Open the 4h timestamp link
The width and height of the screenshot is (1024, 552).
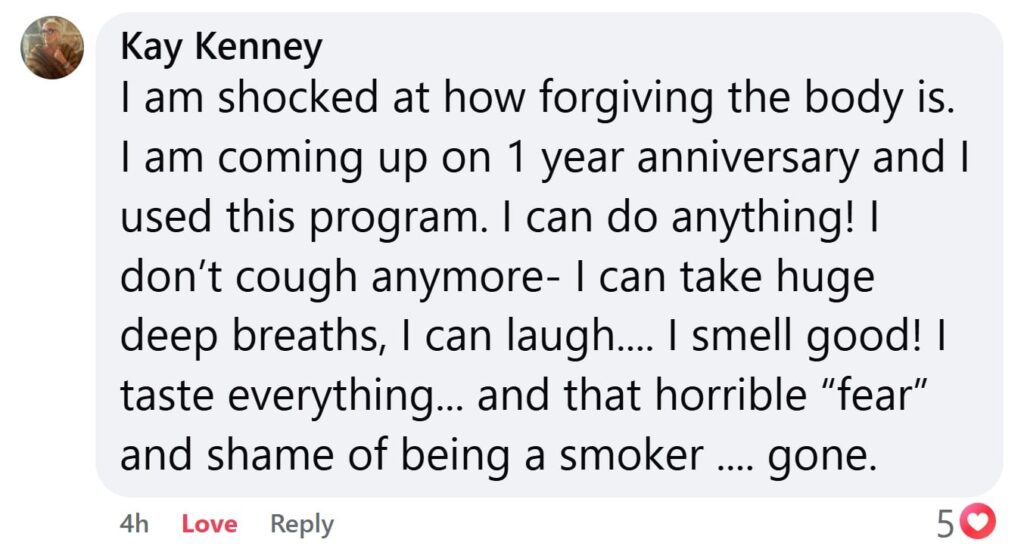tap(134, 524)
